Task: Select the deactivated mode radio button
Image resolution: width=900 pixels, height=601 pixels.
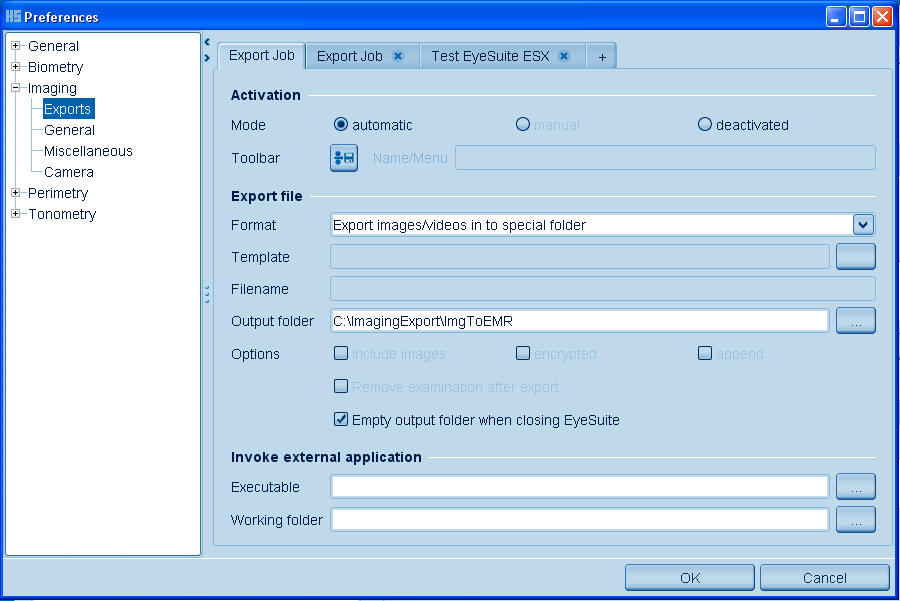Action: (705, 125)
